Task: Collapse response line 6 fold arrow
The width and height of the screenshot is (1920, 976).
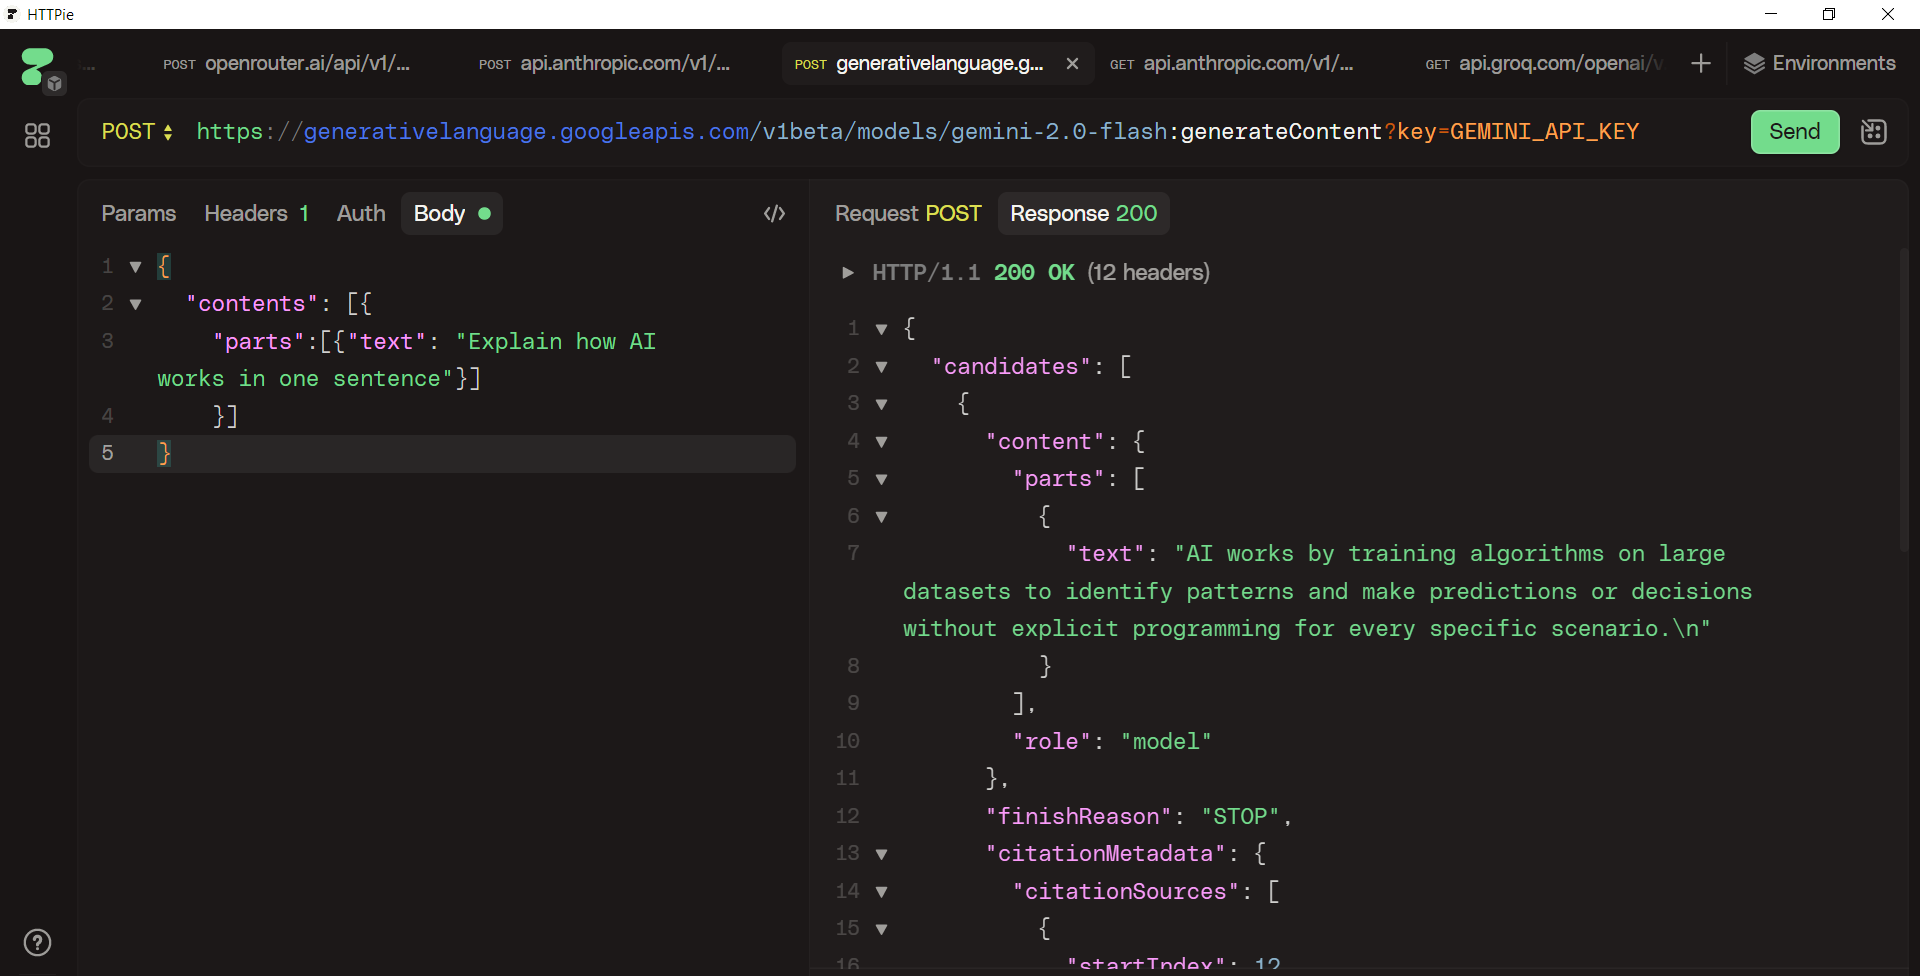Action: point(881,517)
